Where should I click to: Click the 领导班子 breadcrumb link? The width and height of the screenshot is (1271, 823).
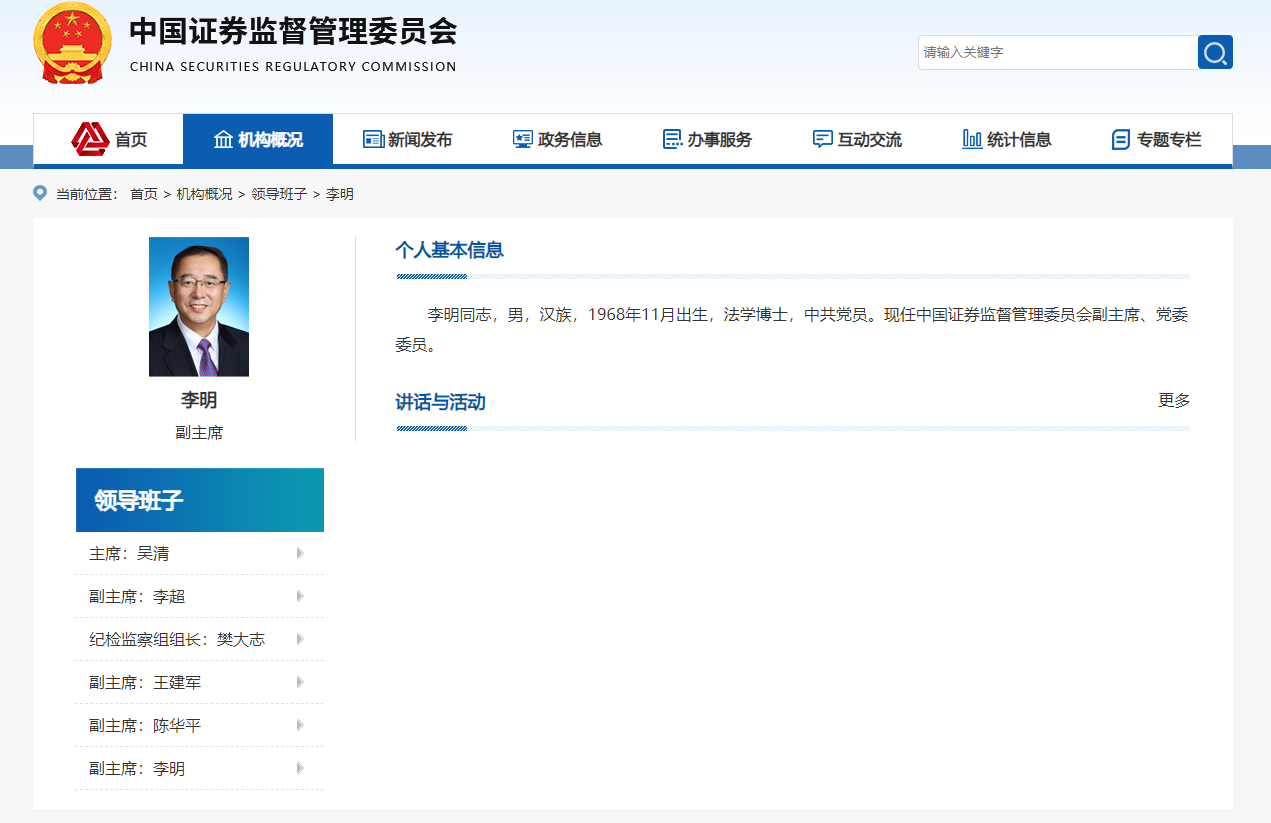[x=279, y=194]
